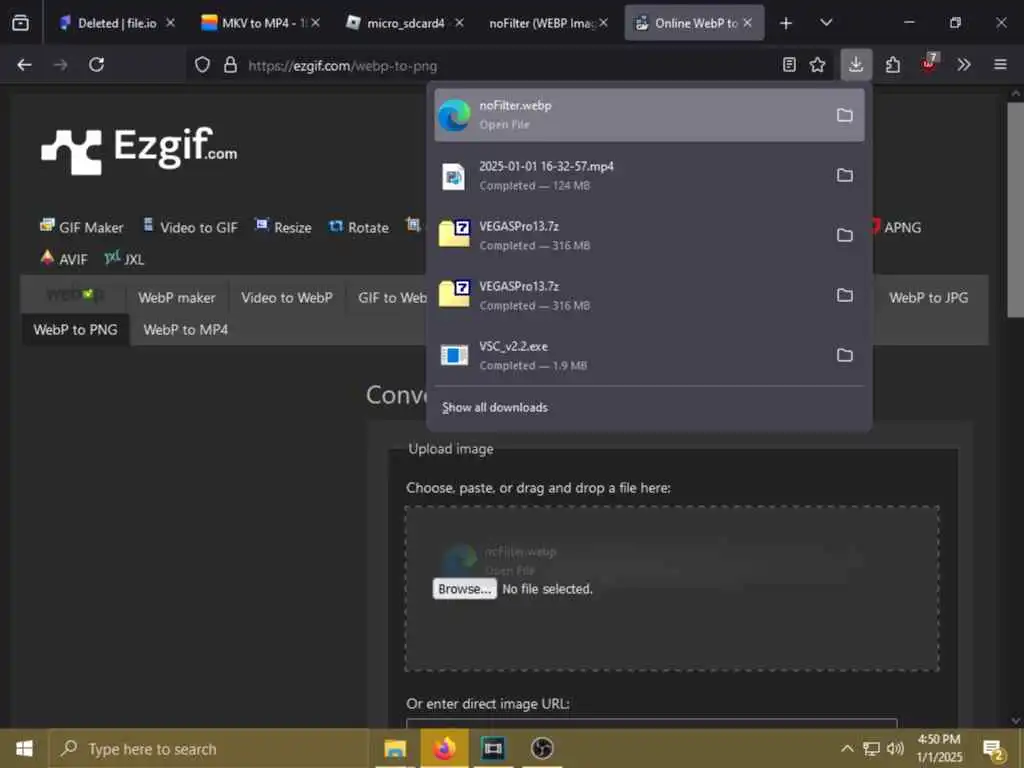1024x768 pixels.
Task: Open Firefox View in the tab bar
Action: click(x=20, y=23)
